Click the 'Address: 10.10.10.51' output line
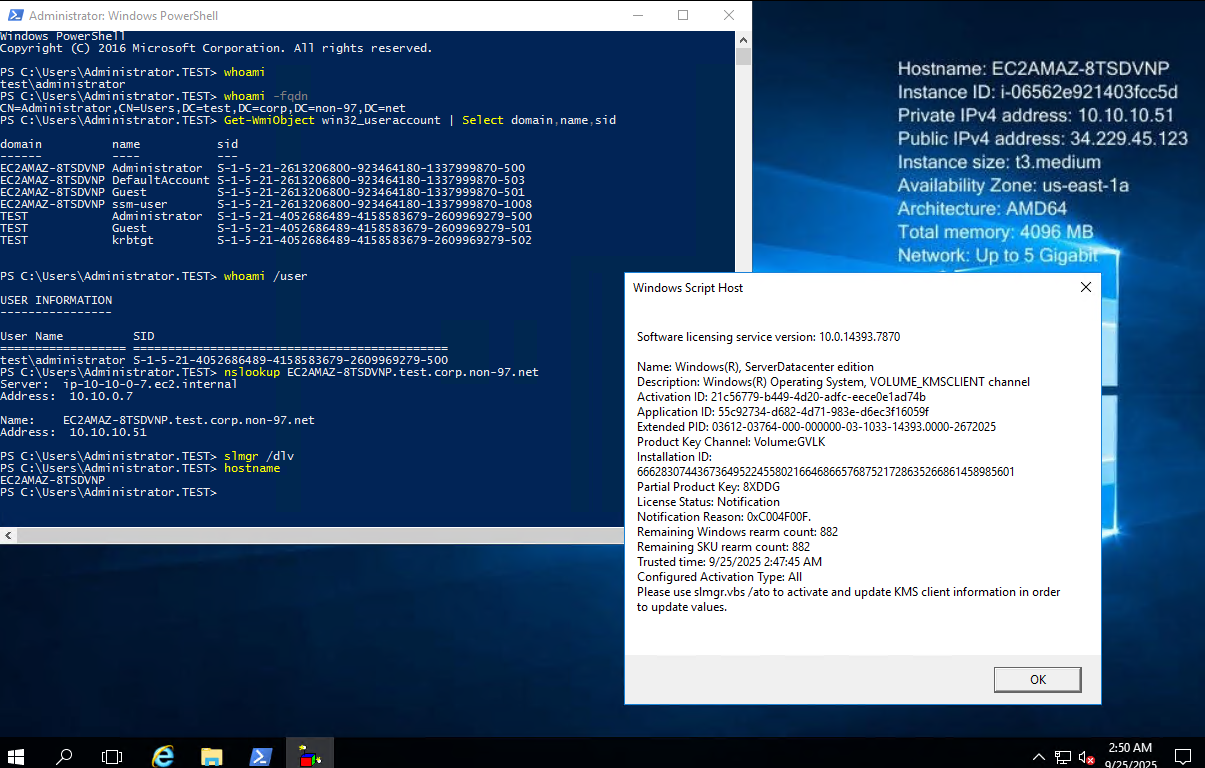The height and width of the screenshot is (768, 1205). pyautogui.click(x=73, y=432)
